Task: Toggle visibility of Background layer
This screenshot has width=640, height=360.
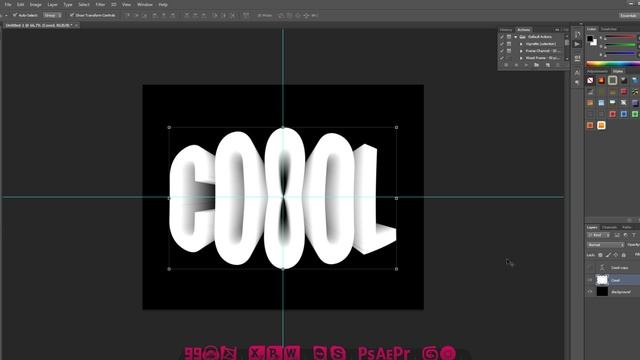Action: coord(590,292)
